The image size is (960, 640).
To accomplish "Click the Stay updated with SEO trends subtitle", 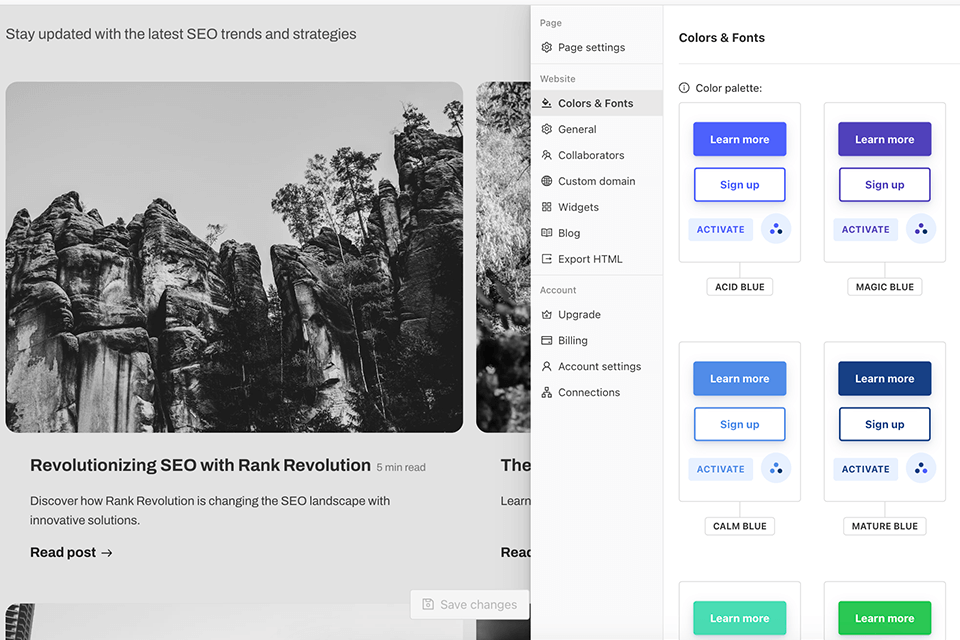I will coord(181,34).
